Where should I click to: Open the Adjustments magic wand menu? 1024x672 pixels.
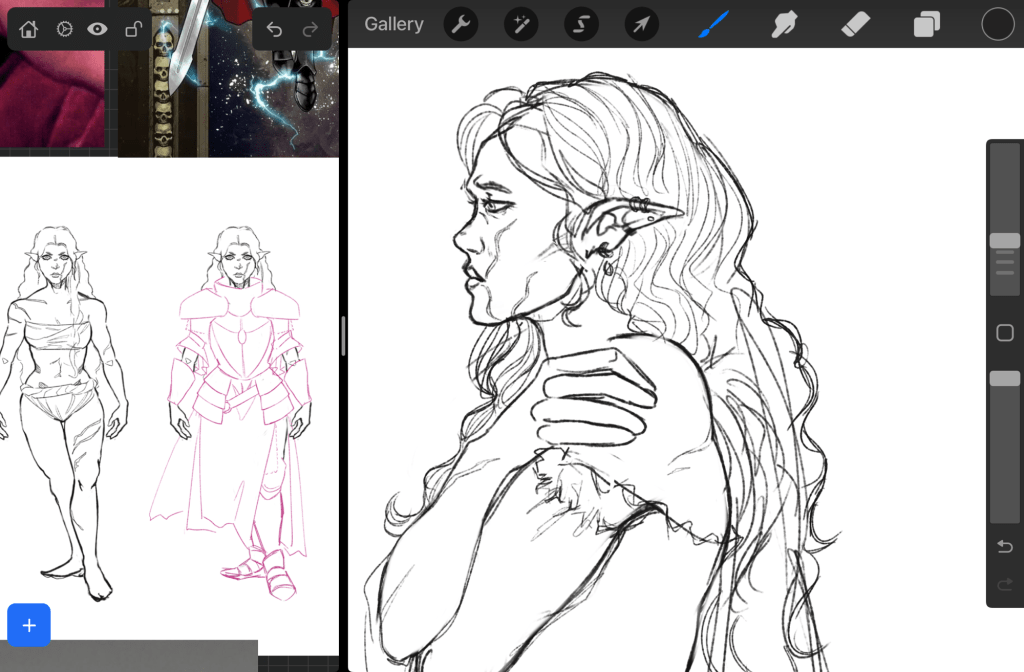[520, 24]
